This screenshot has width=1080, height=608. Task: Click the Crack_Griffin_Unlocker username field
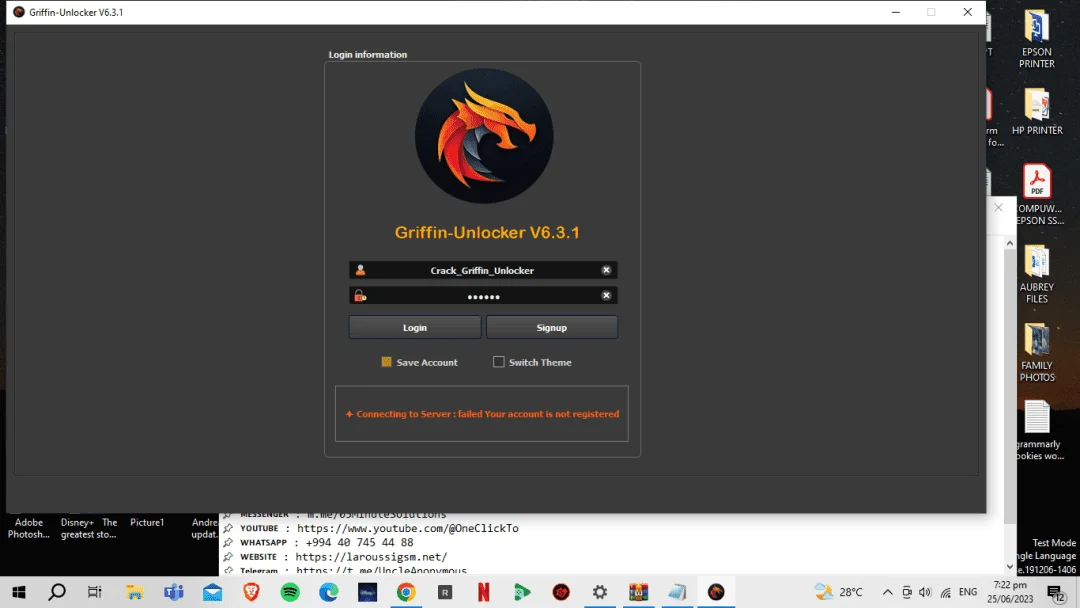click(x=483, y=270)
